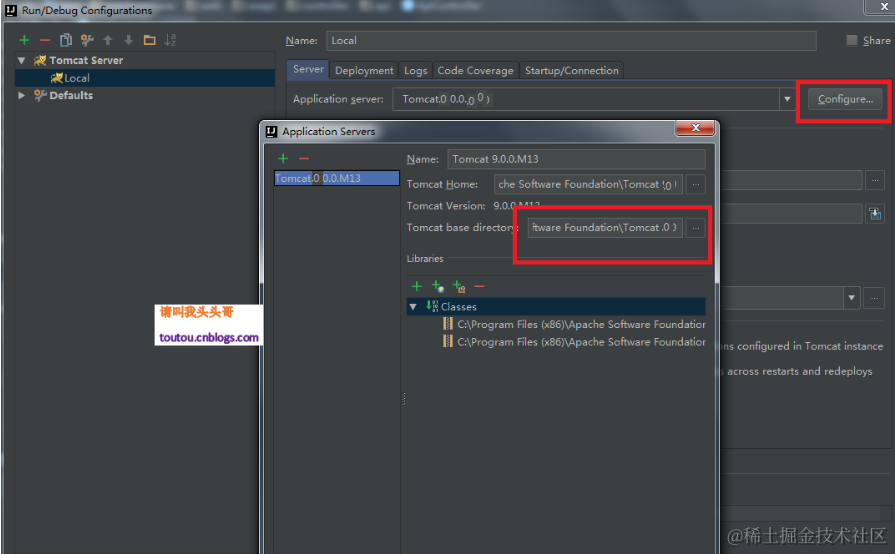The image size is (895, 554).
Task: Click the server Name field Tomcat 9.0.0.M13
Action: tap(576, 159)
